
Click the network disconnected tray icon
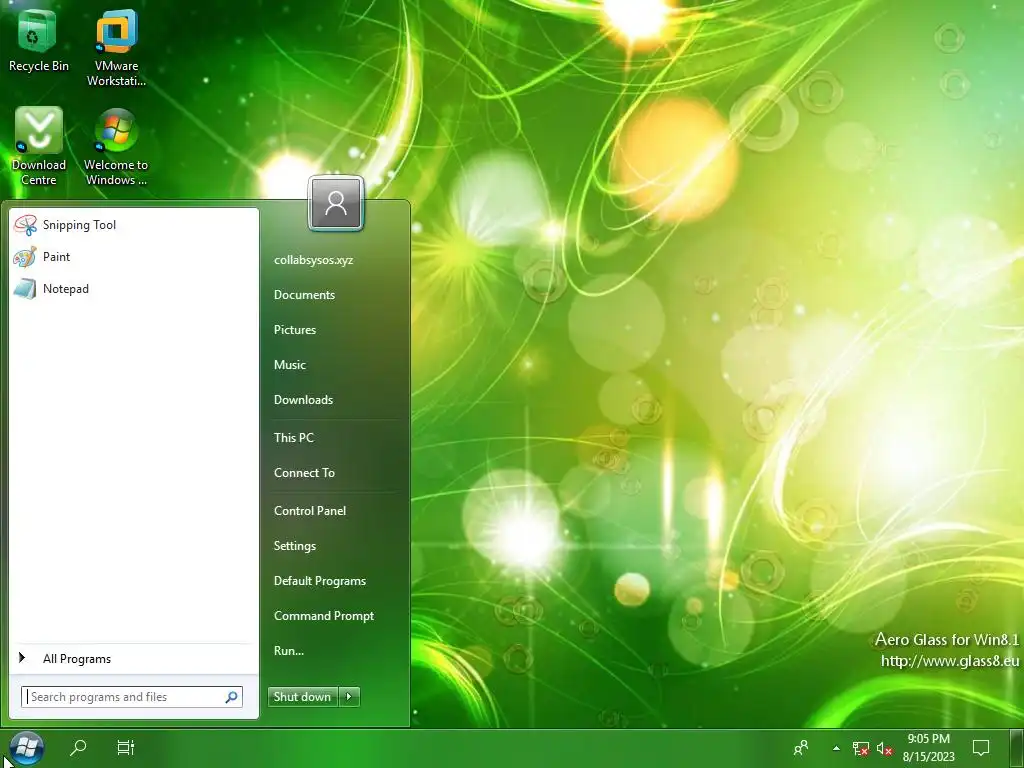tap(861, 748)
